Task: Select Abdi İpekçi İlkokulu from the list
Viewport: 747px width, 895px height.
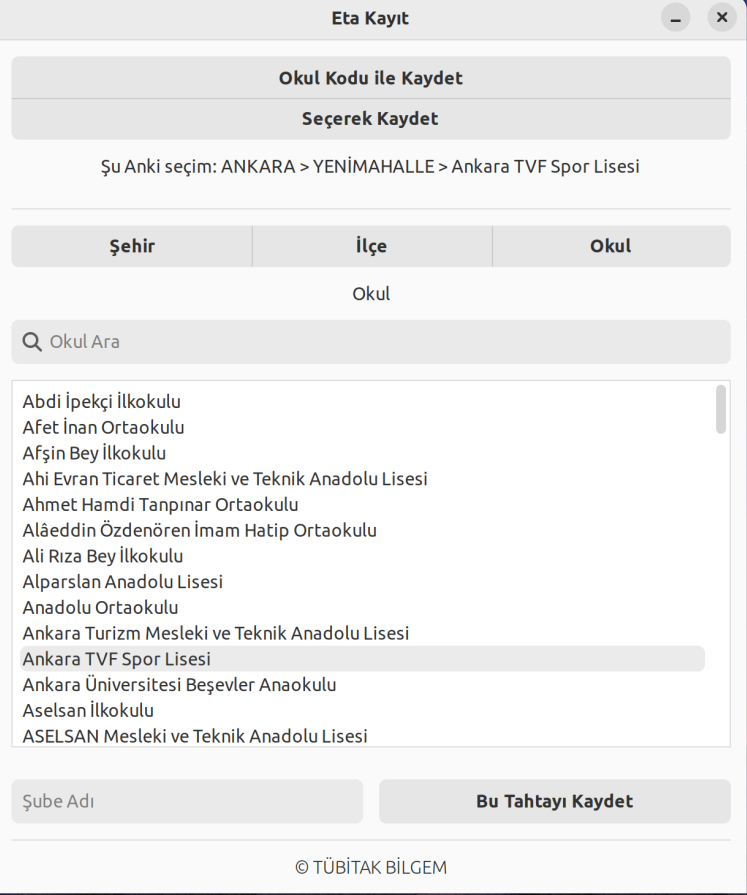Action: tap(102, 402)
